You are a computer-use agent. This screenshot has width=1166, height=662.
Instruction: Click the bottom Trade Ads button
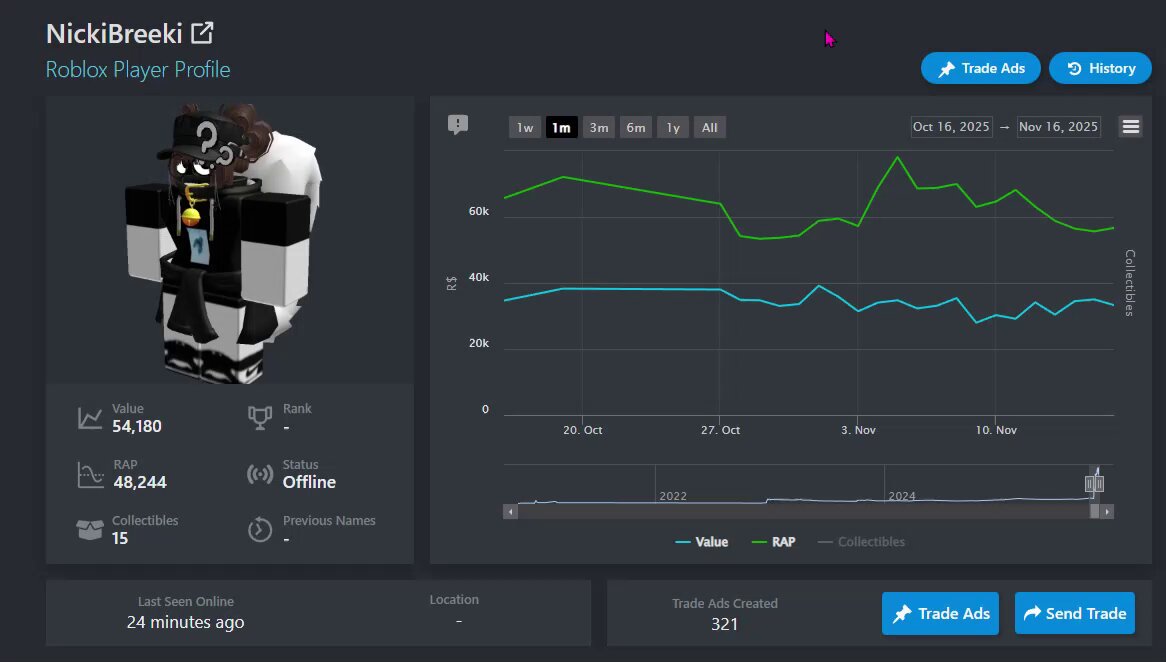click(x=940, y=614)
